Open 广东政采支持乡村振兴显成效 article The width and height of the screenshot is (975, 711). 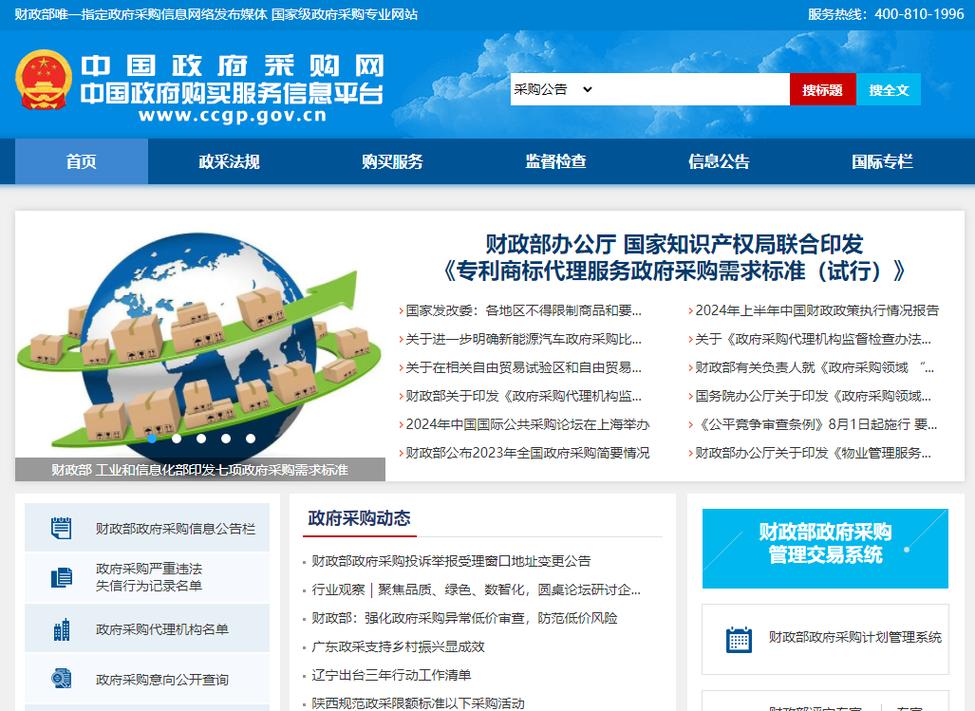398,647
